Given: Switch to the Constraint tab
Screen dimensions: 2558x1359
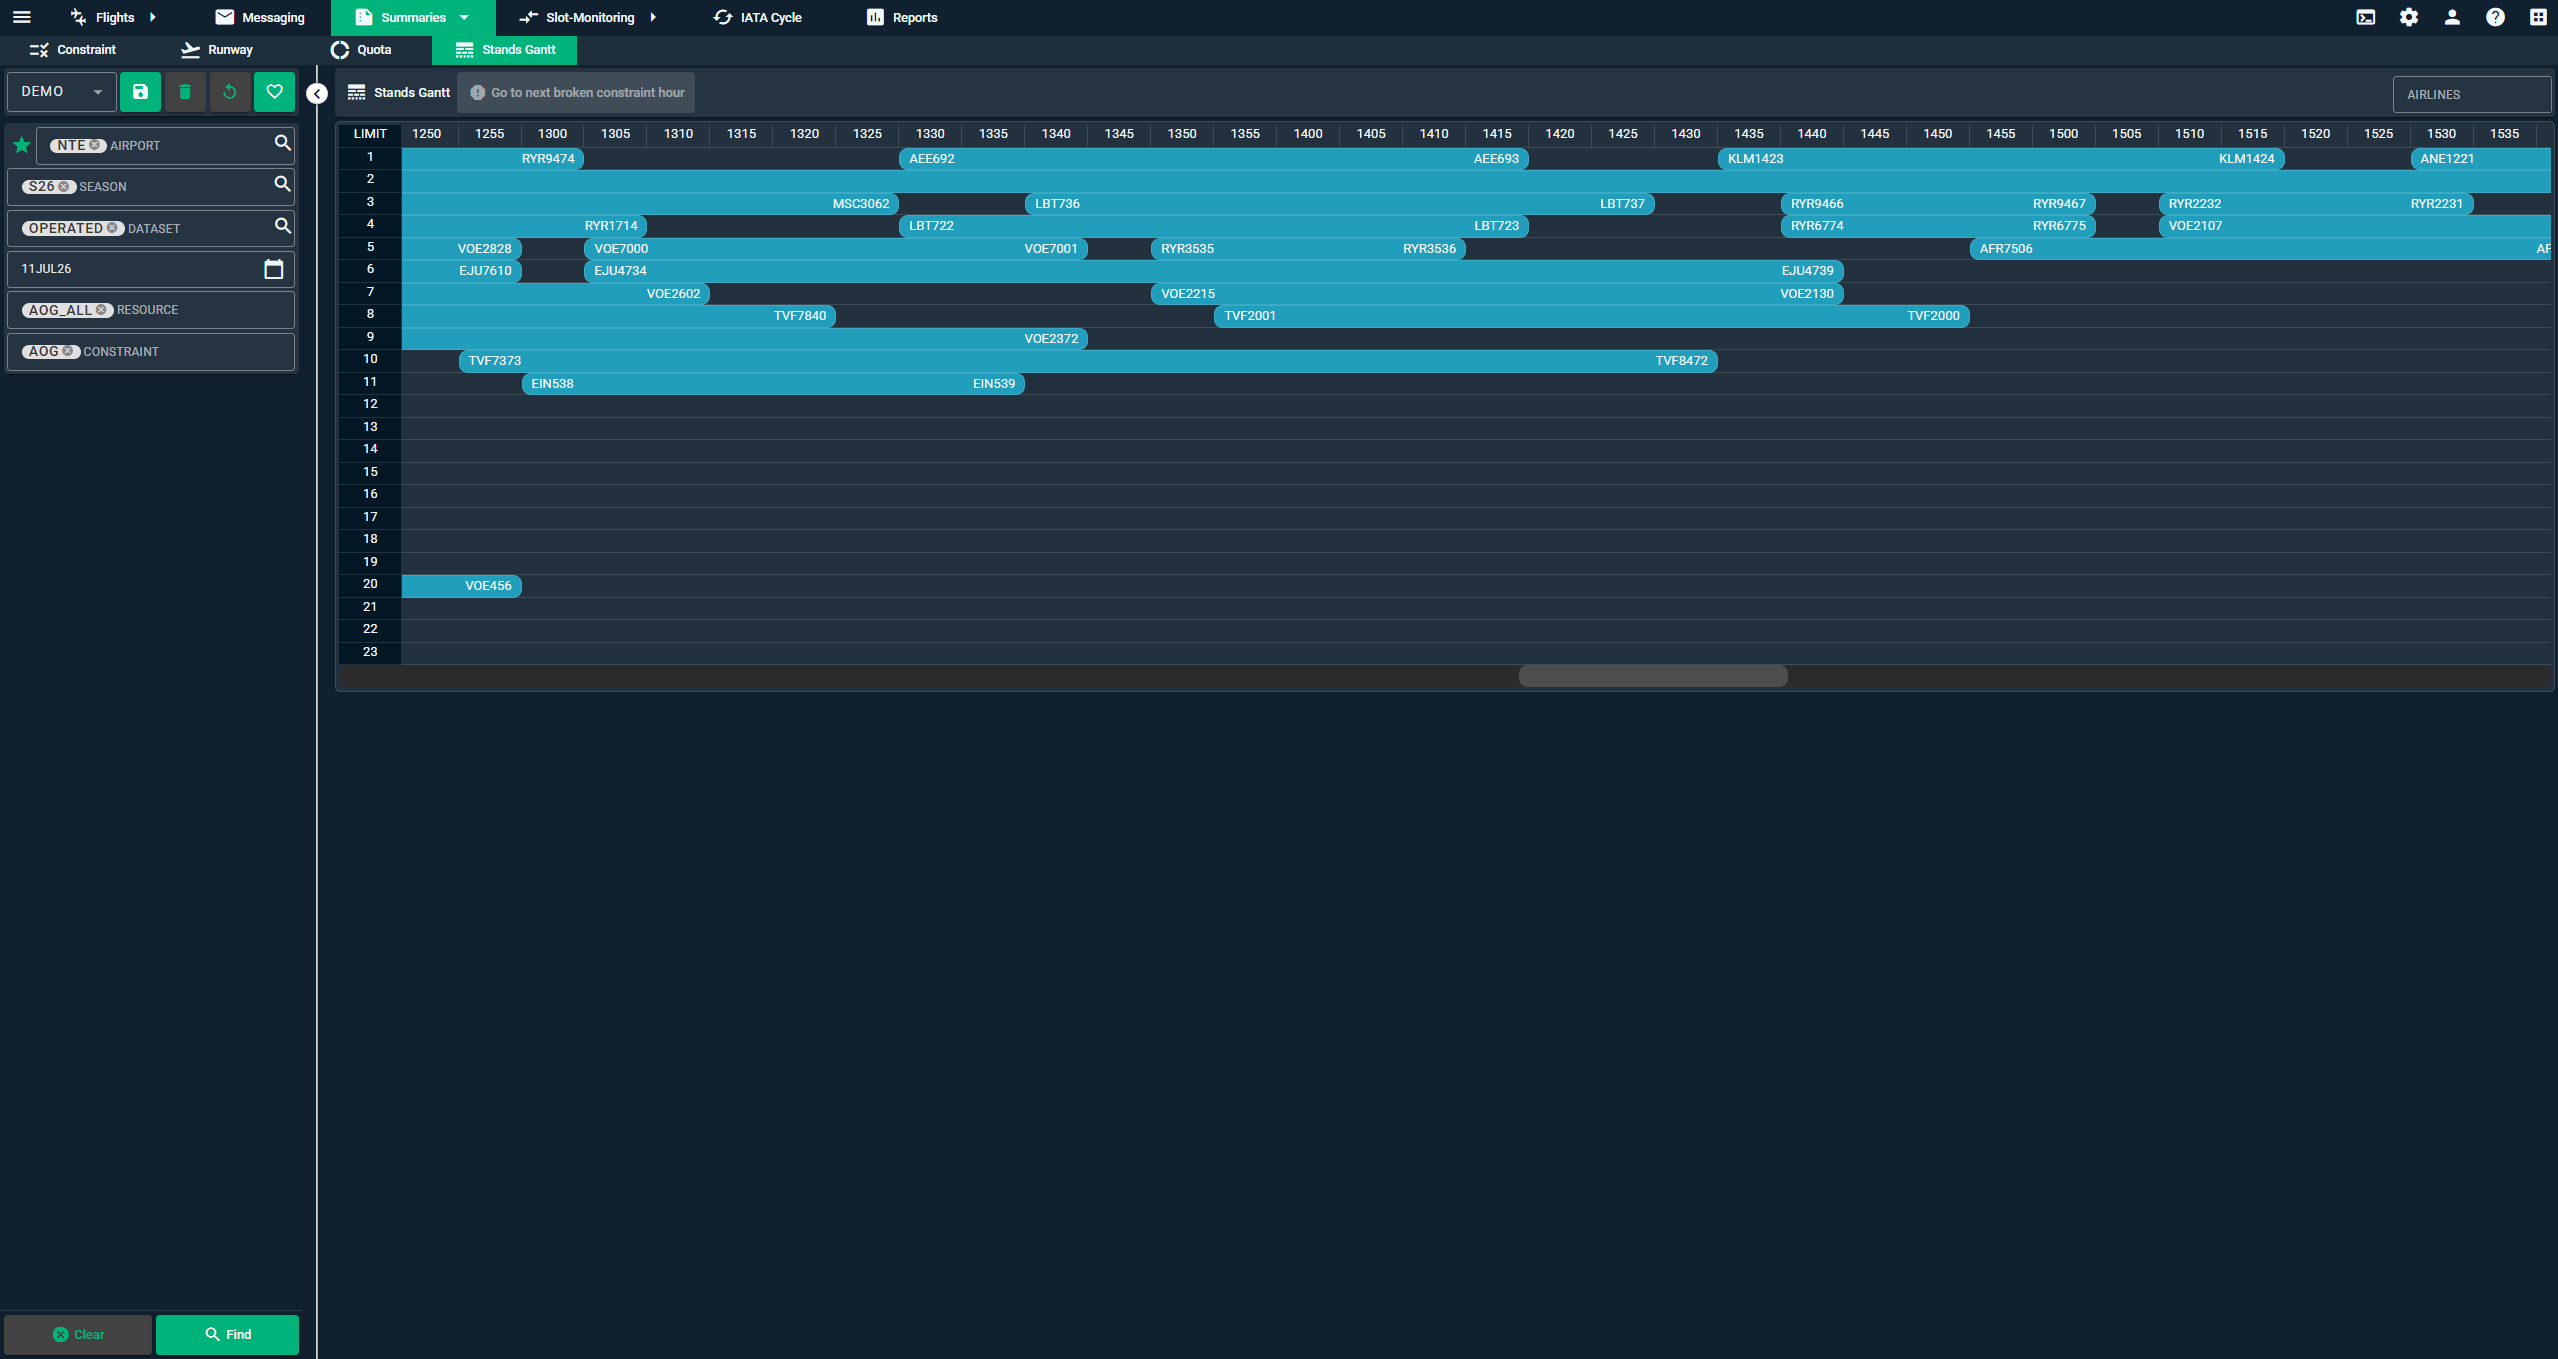Looking at the screenshot, I should pos(73,50).
